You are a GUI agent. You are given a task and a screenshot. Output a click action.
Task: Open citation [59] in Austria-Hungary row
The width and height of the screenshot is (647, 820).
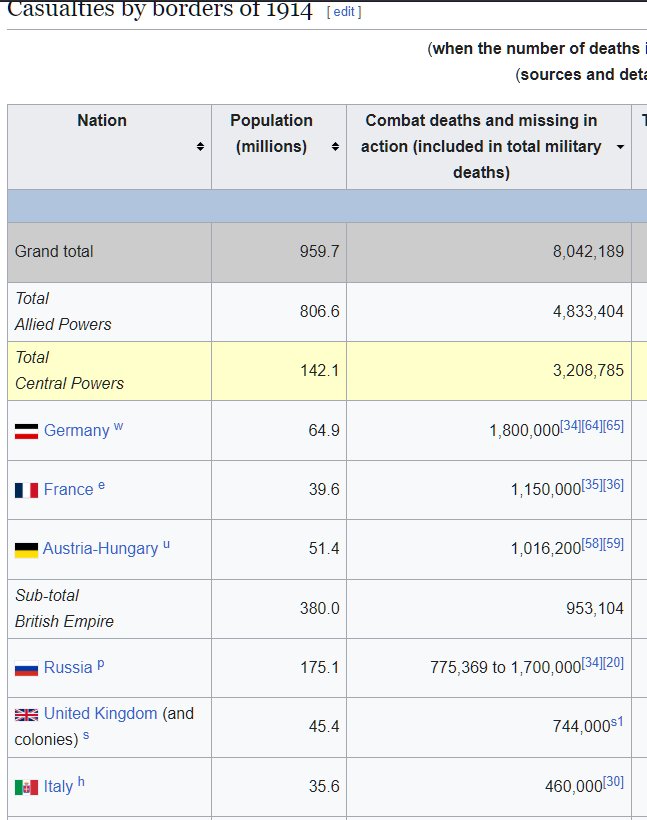point(614,544)
